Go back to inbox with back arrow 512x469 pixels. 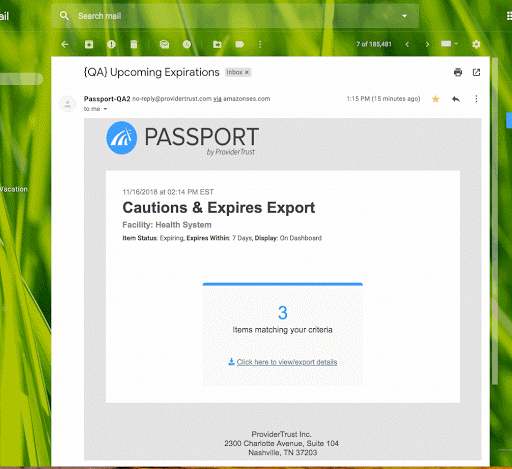click(x=65, y=44)
